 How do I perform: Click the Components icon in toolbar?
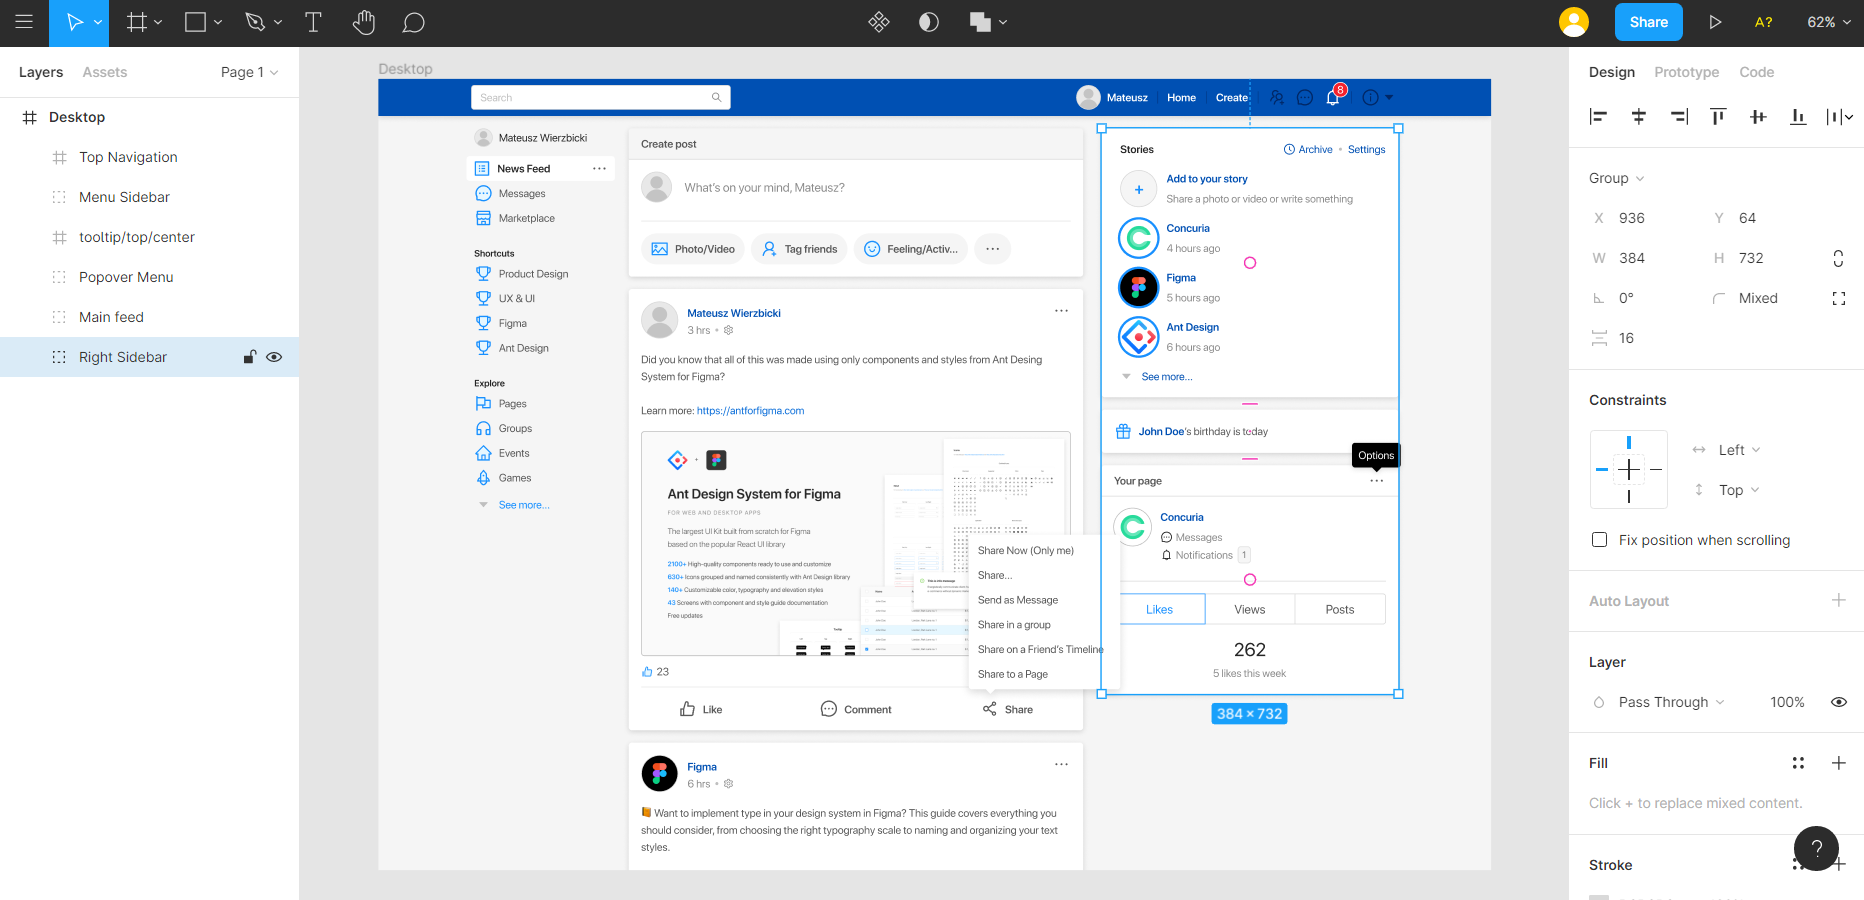(879, 22)
